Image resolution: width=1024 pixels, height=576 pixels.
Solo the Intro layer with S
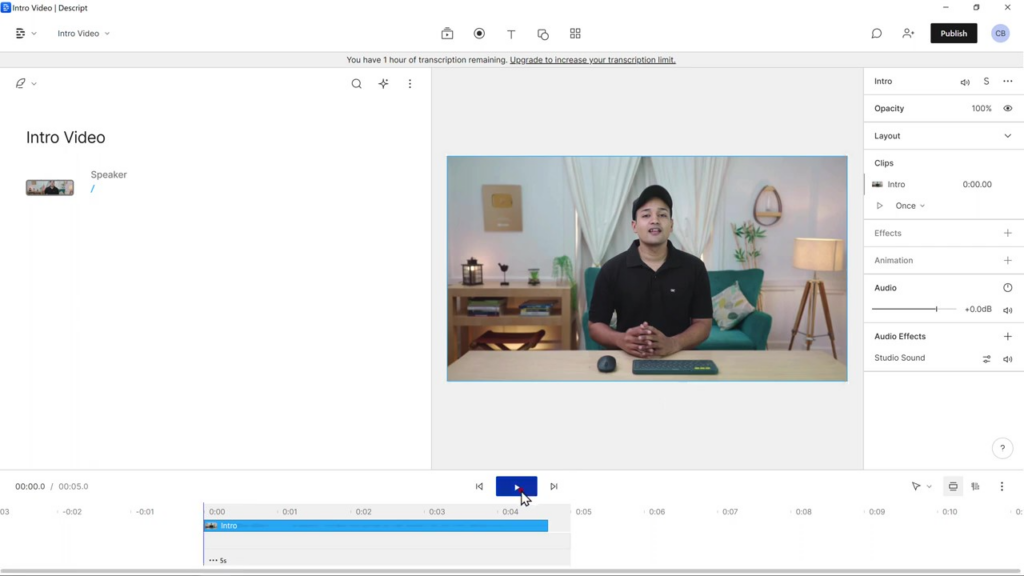click(986, 82)
